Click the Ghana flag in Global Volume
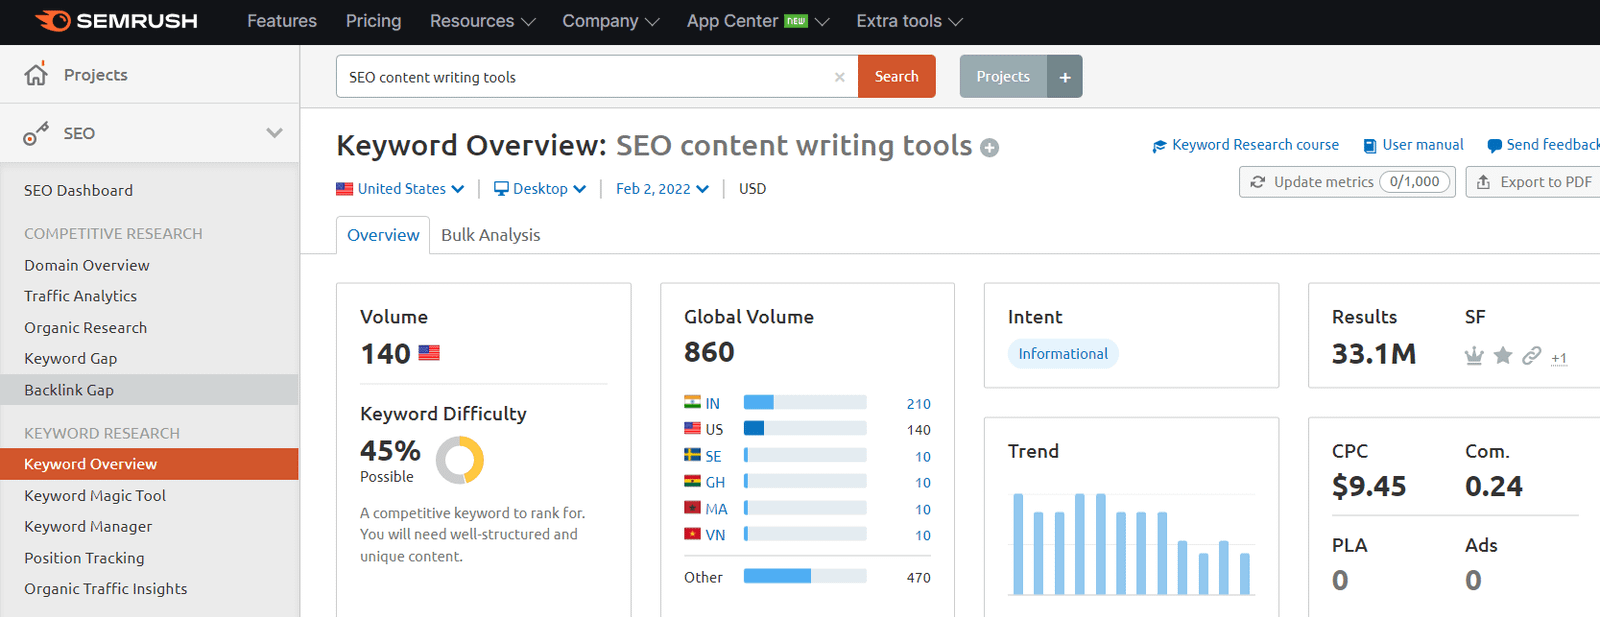Screen dimensions: 1600x617 point(692,481)
